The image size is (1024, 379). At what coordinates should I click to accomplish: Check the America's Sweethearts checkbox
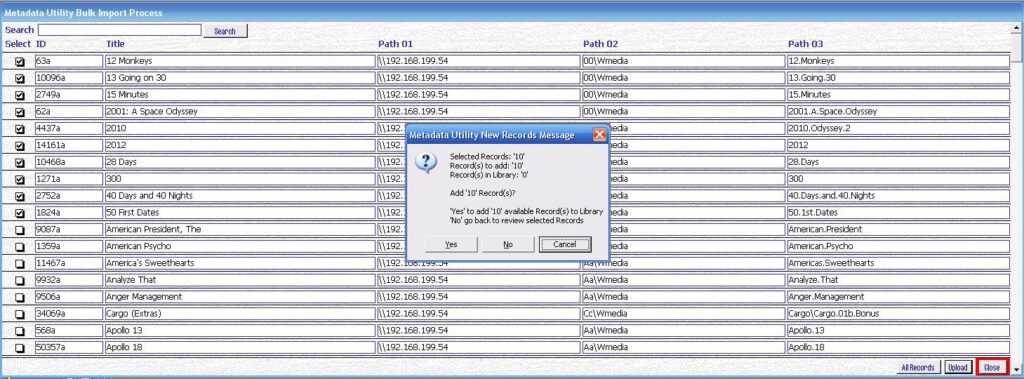pos(20,264)
